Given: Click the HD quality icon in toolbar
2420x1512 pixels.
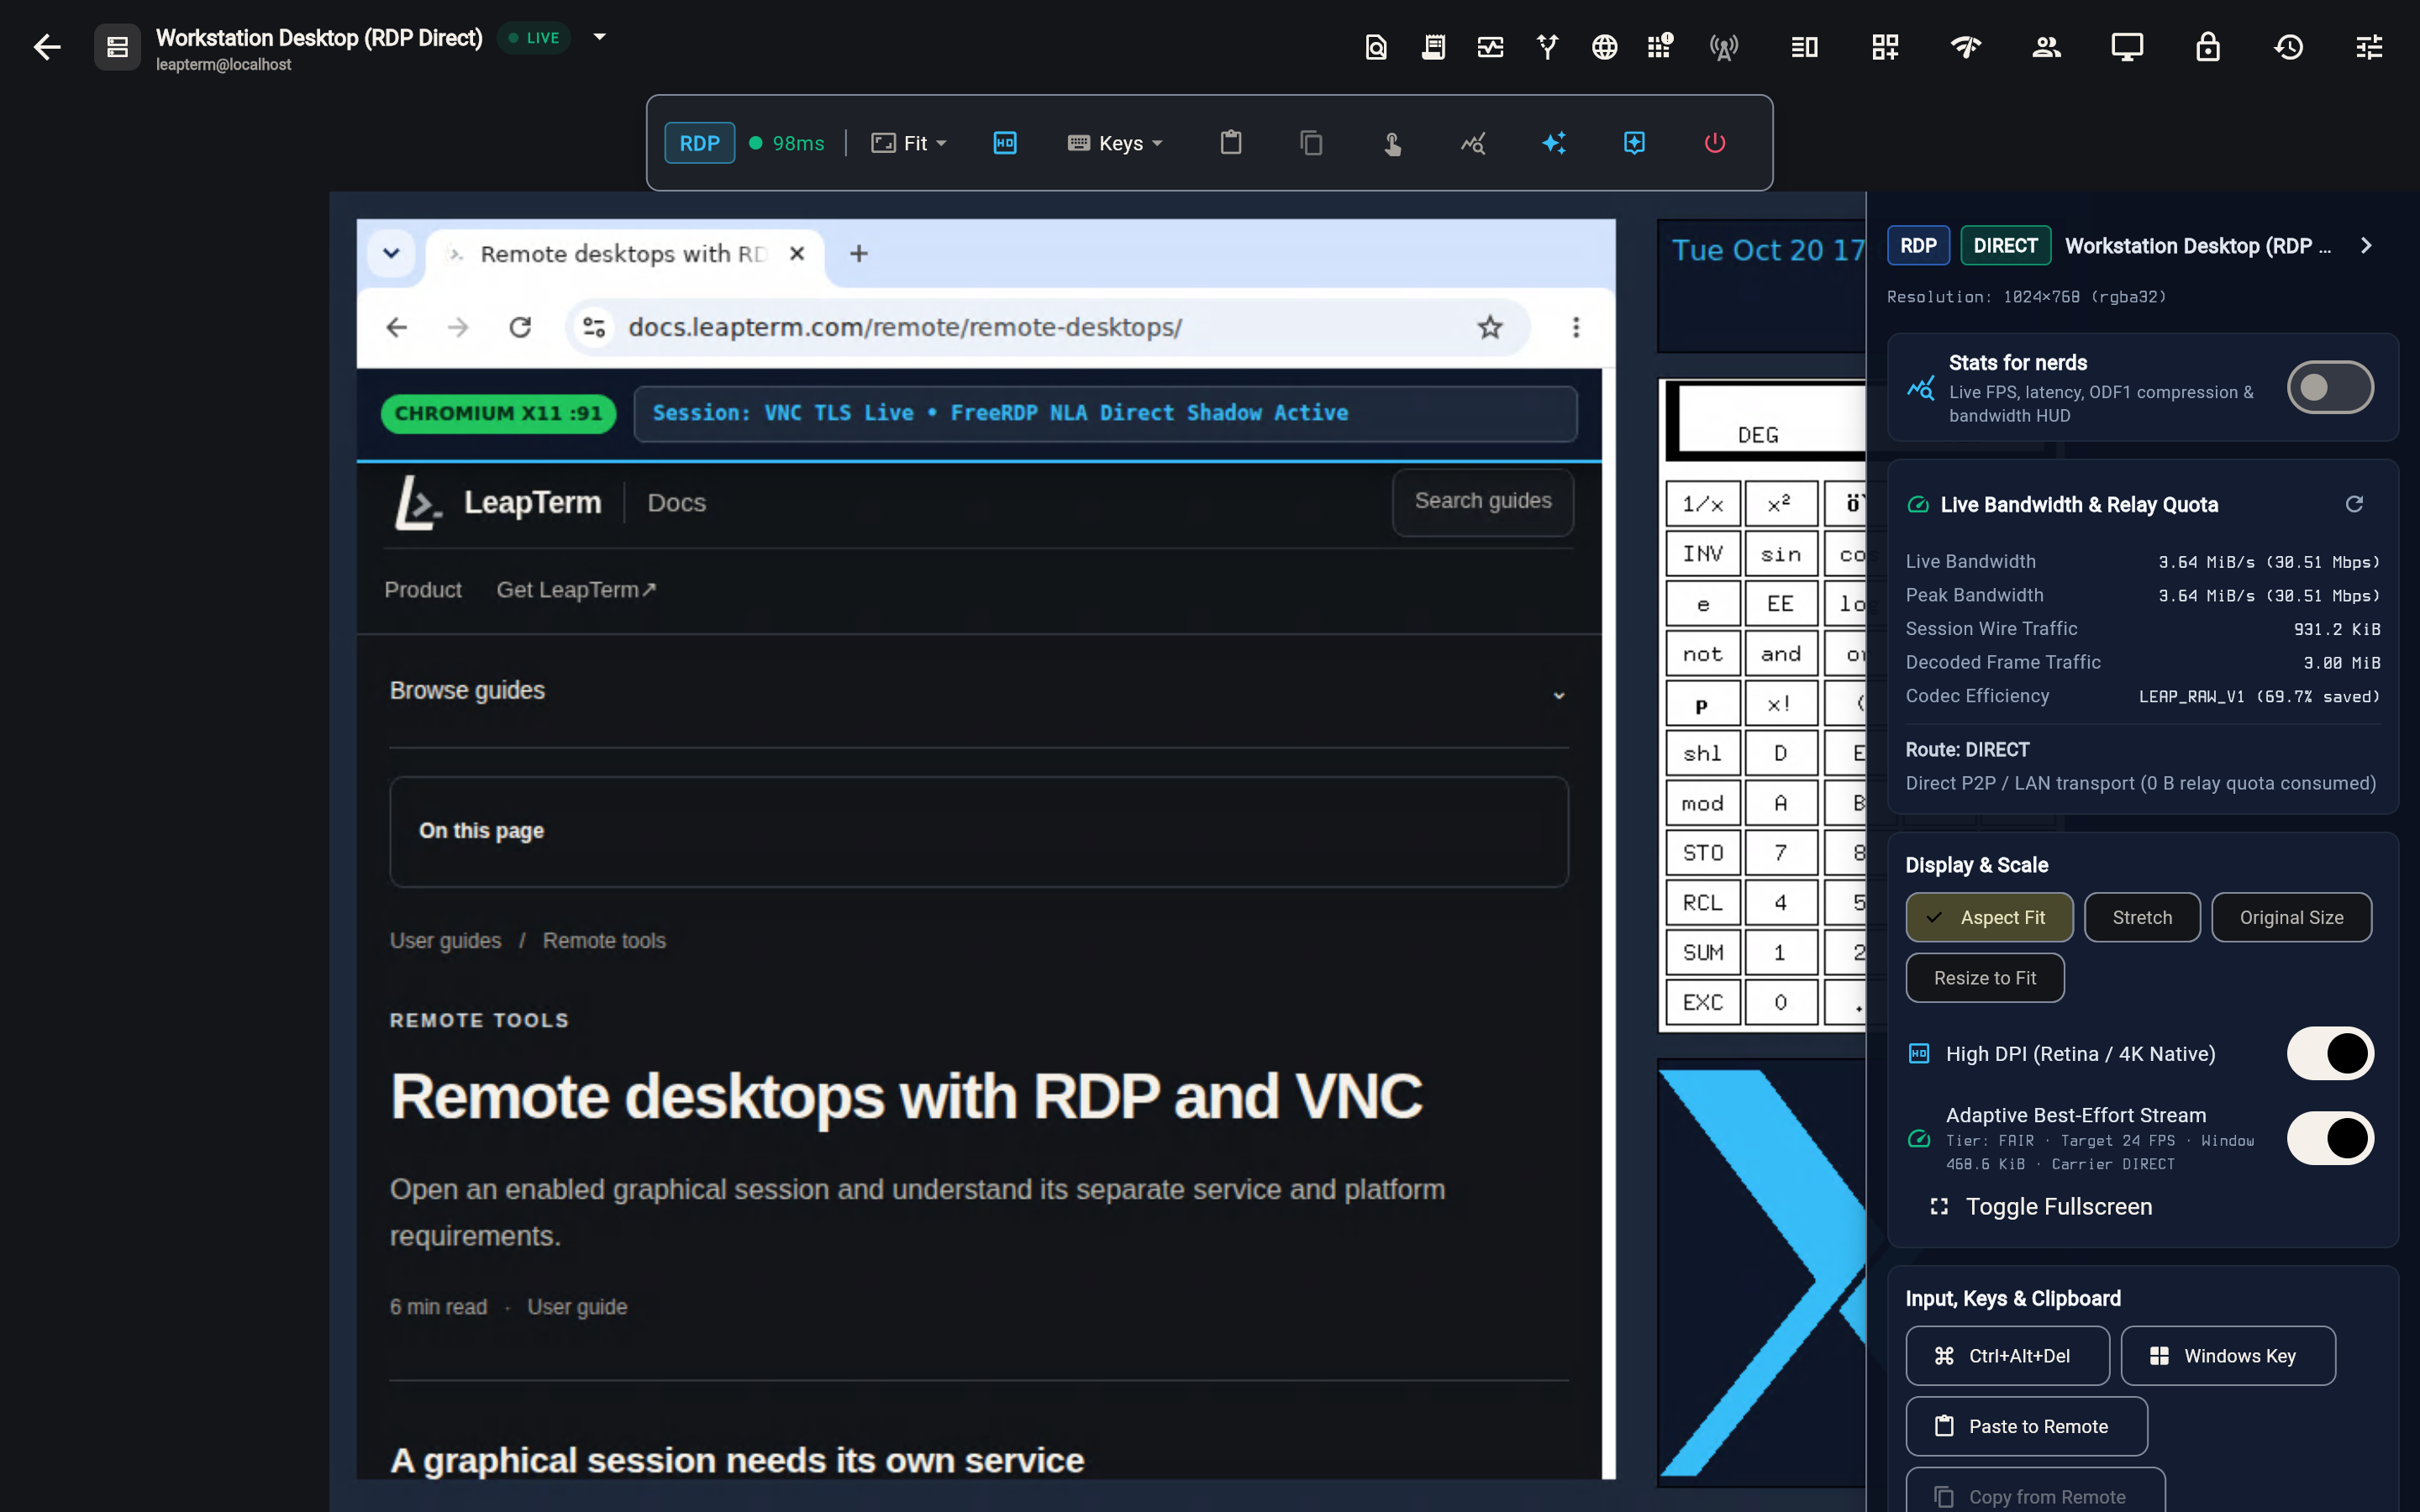Looking at the screenshot, I should point(1005,143).
